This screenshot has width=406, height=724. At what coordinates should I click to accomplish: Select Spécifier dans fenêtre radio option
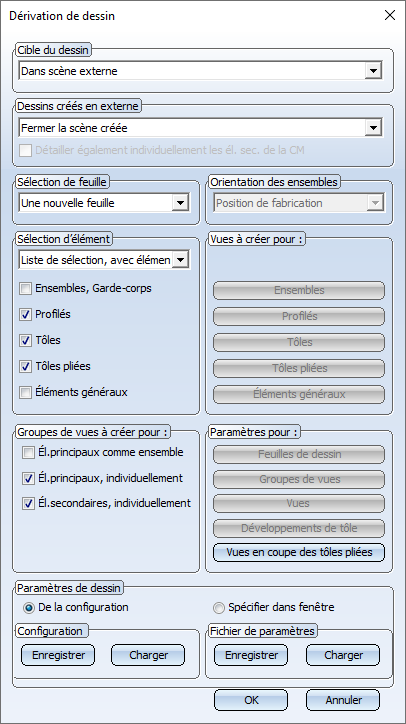click(218, 608)
